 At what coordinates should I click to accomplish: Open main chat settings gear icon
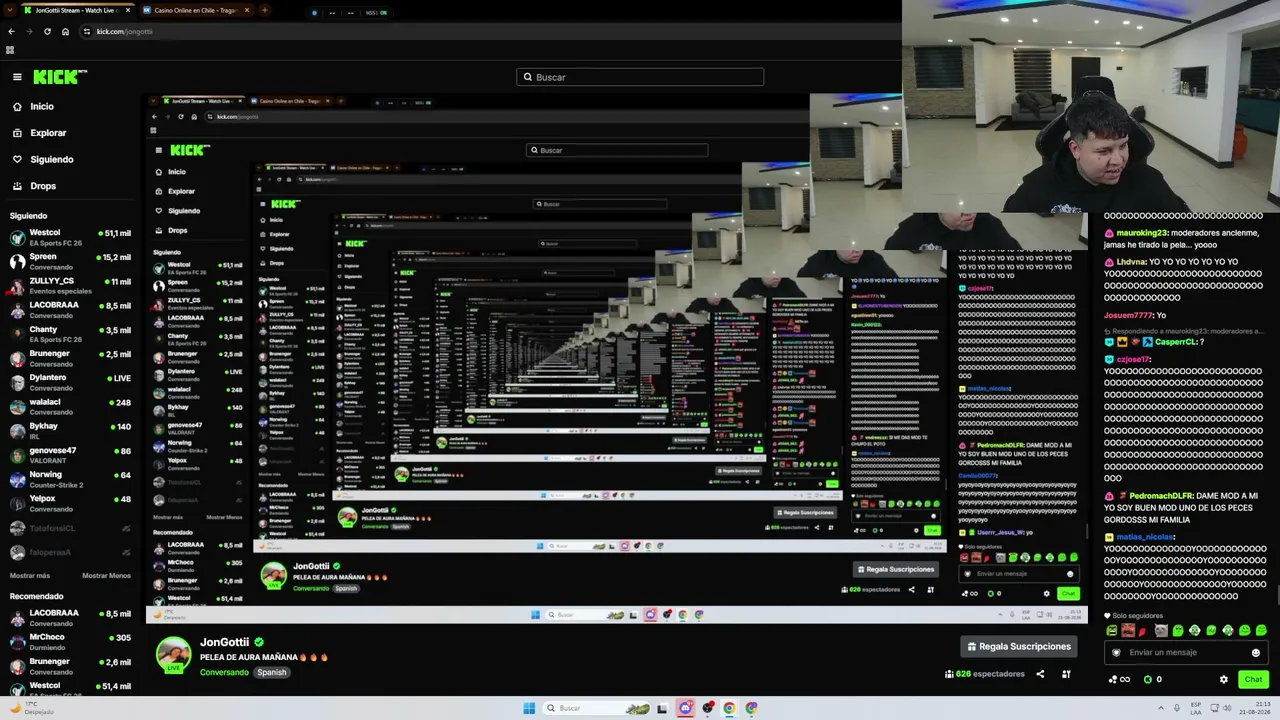tap(1223, 680)
